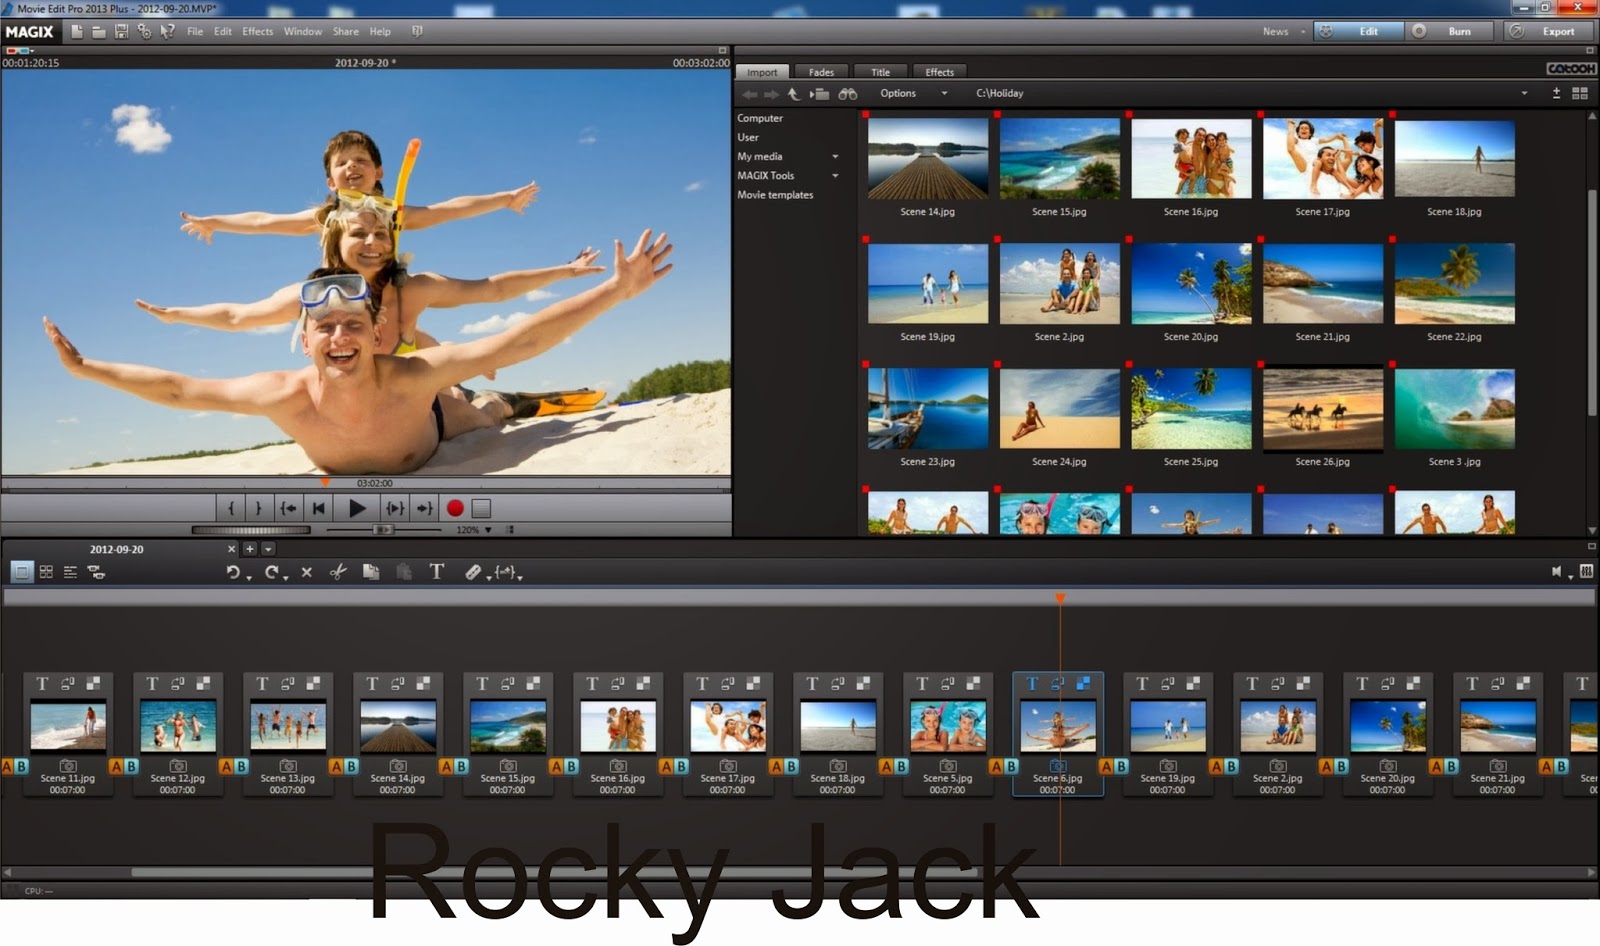This screenshot has height=946, width=1600.
Task: Play the movie in the preview monitor
Action: [x=357, y=508]
